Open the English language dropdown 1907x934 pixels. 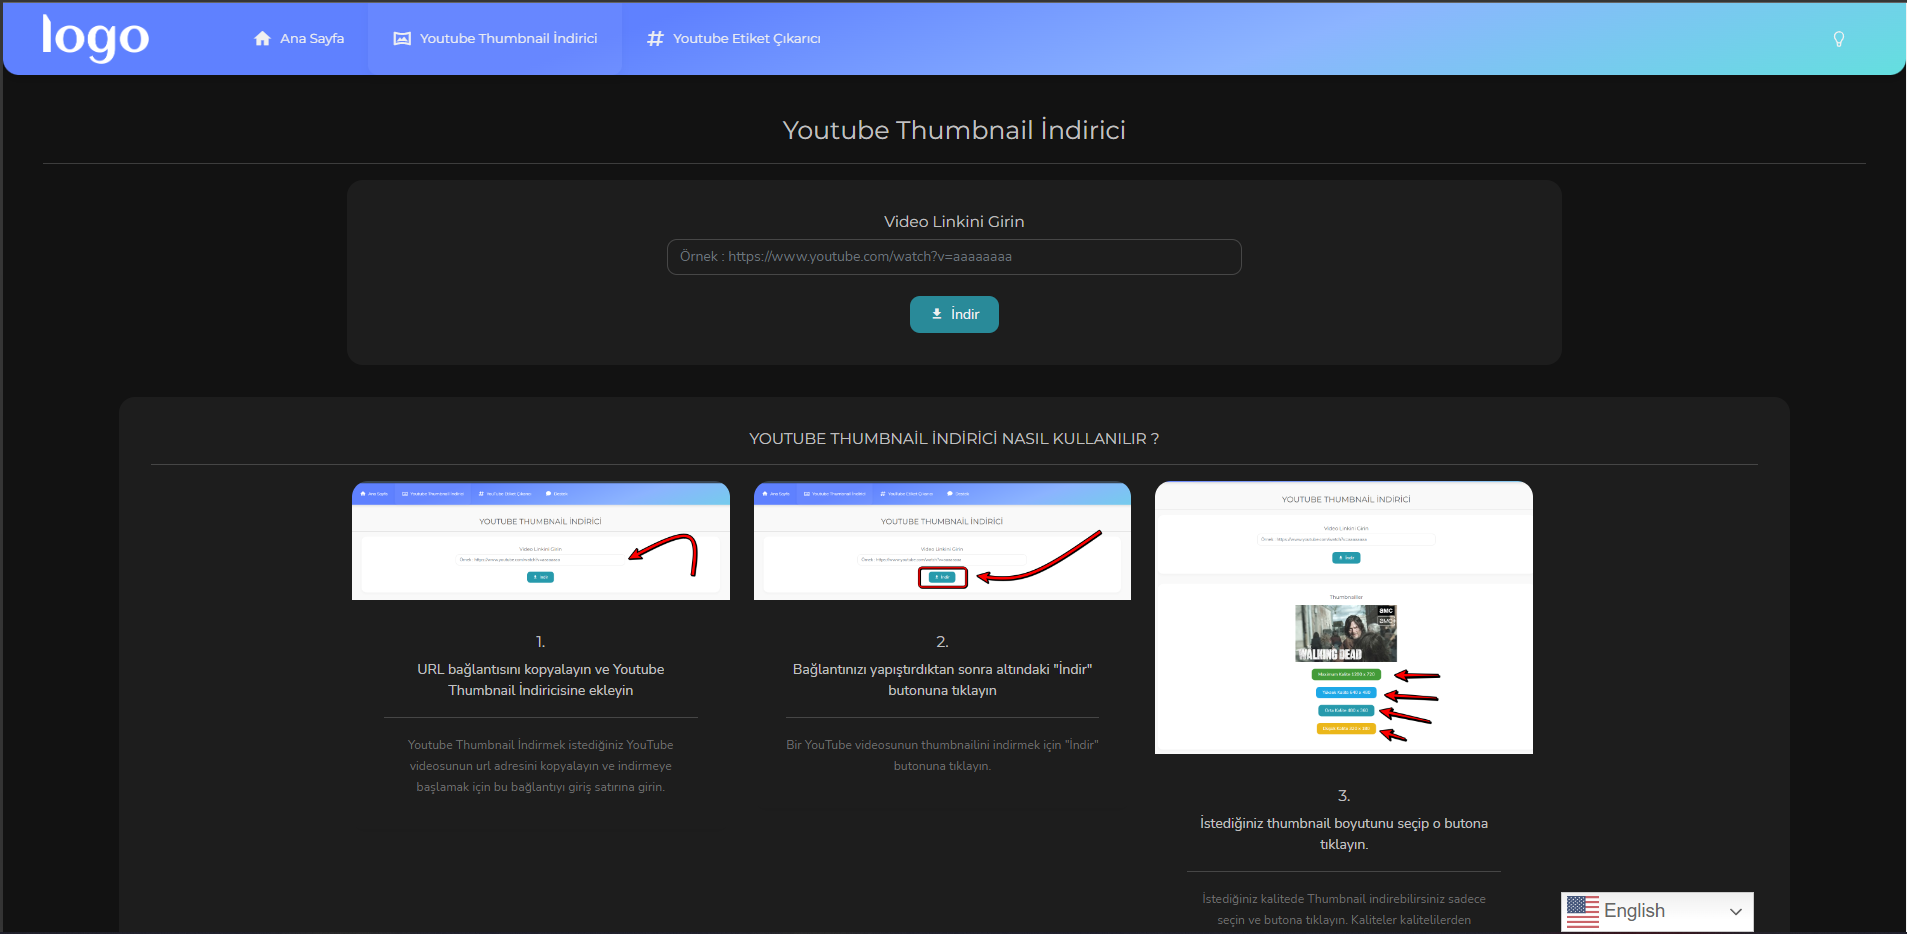tap(1657, 911)
